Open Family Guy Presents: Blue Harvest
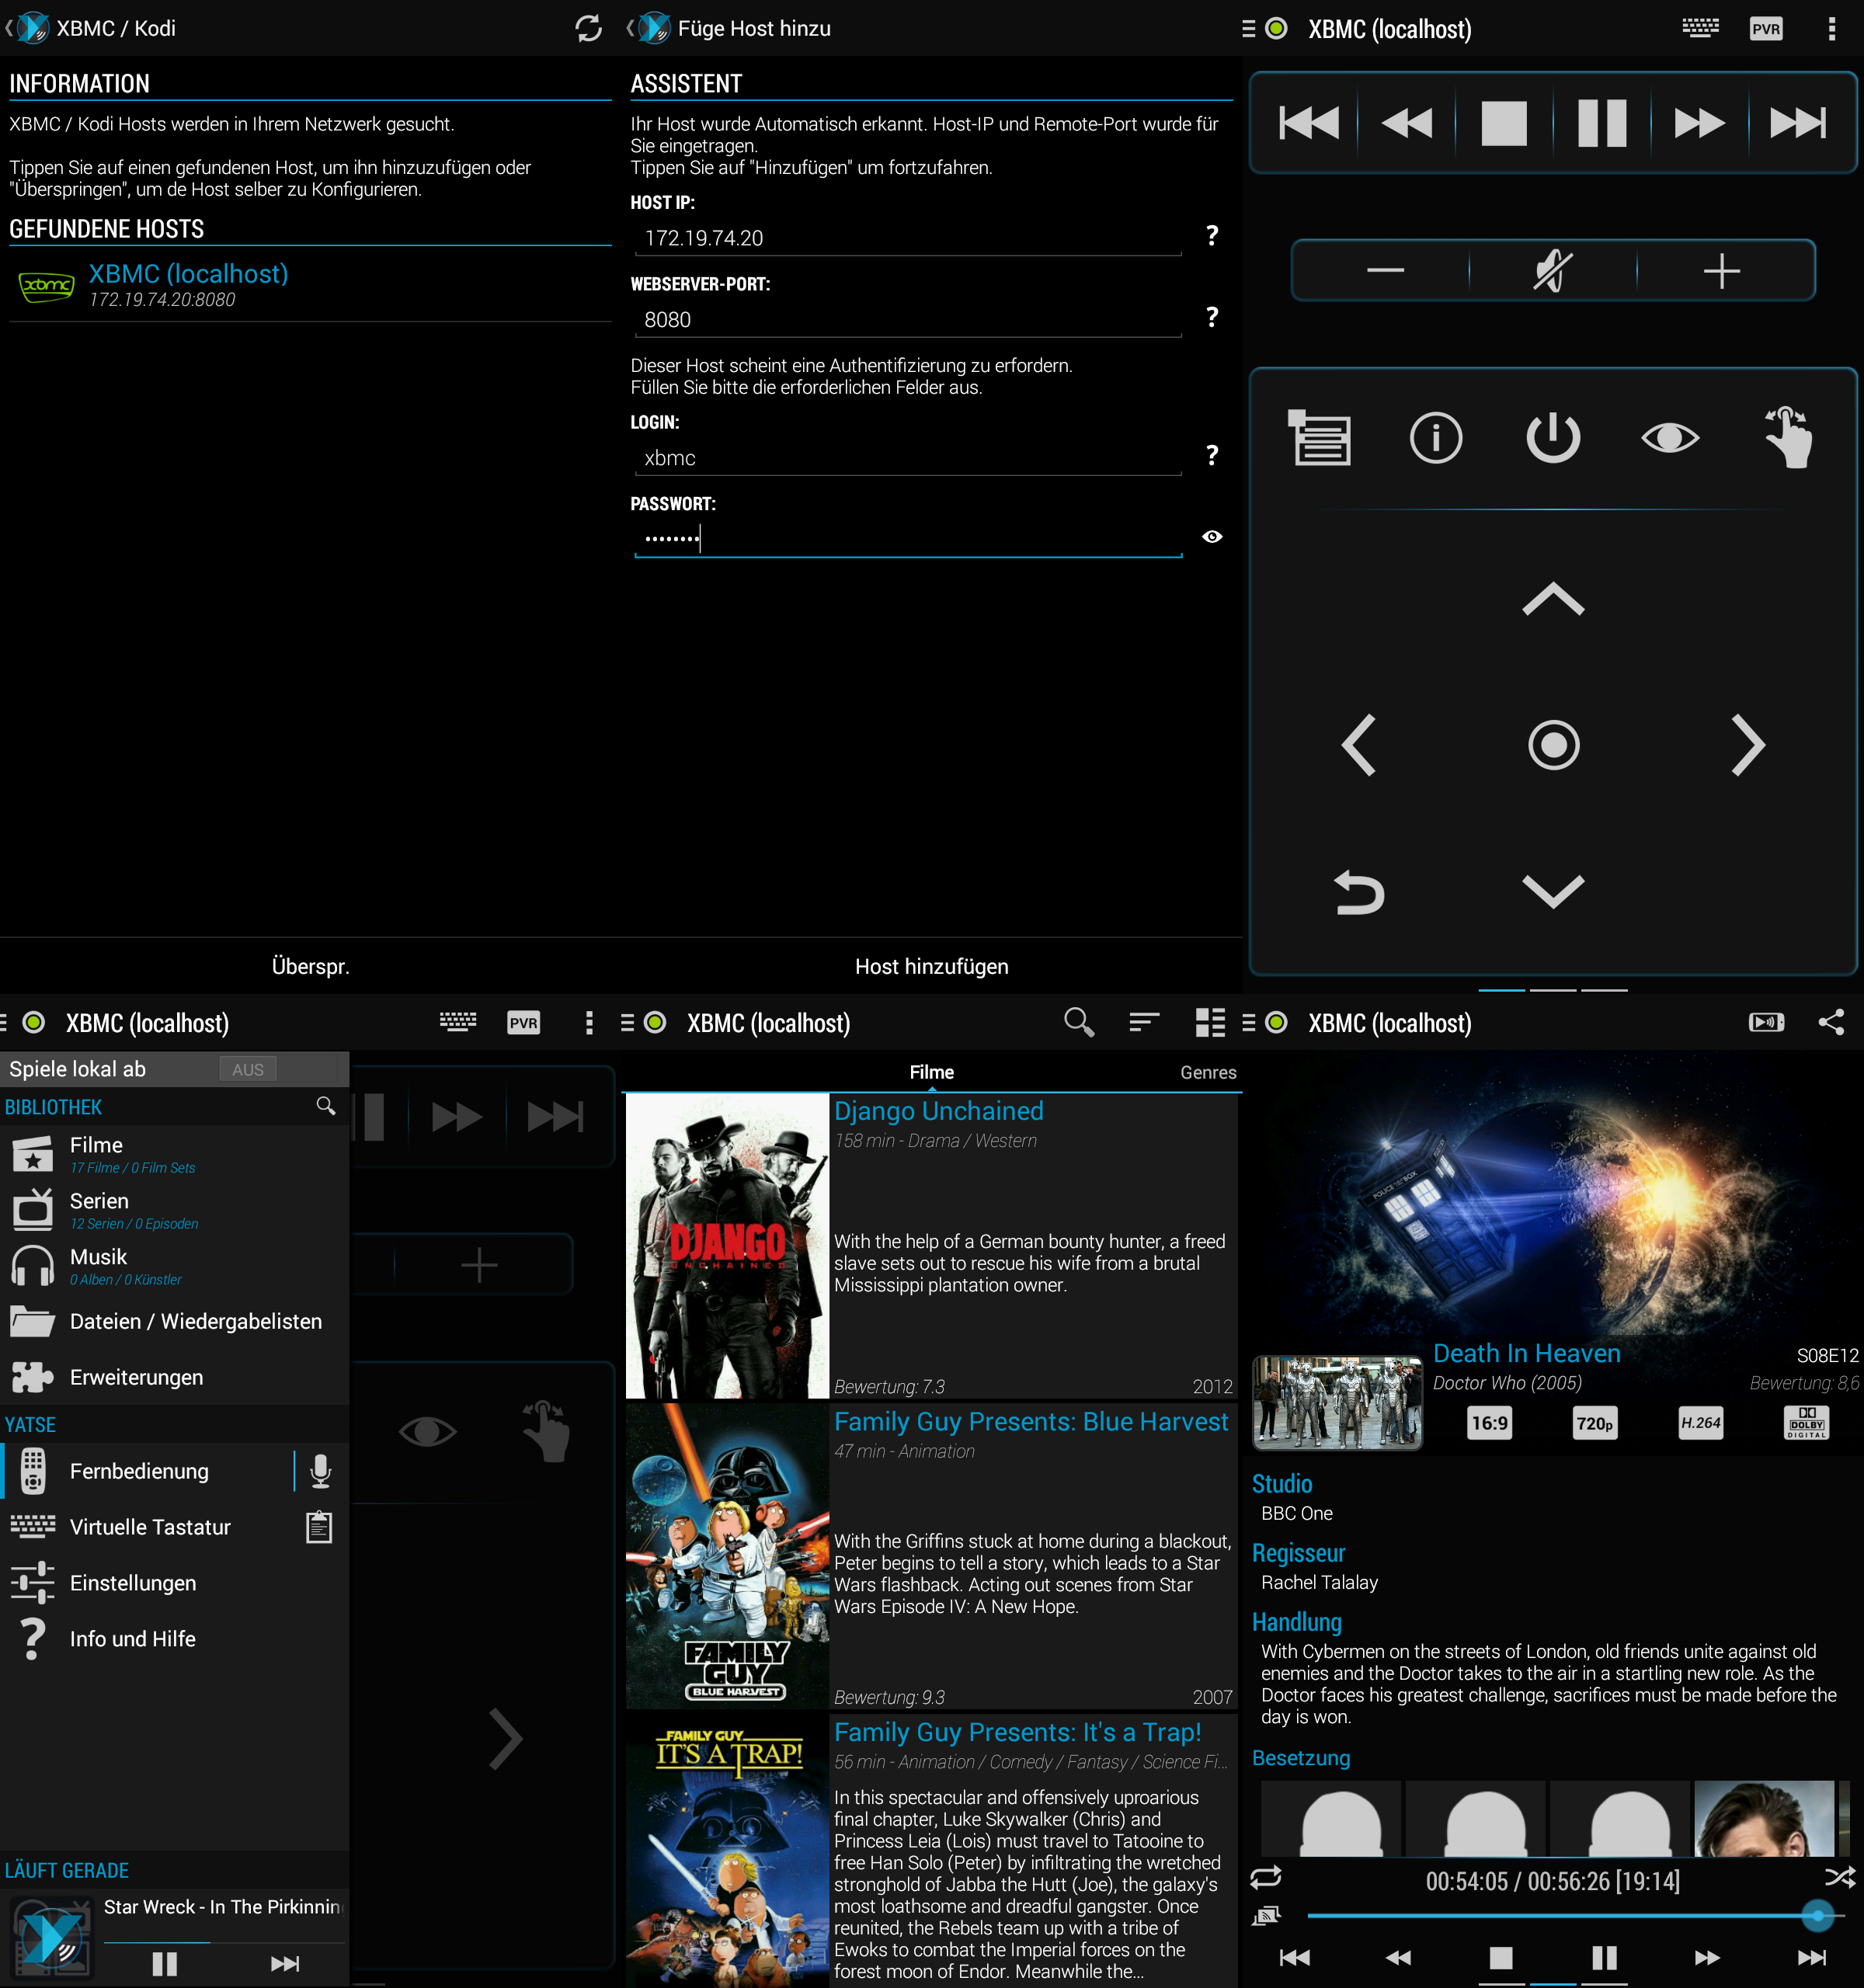The height and width of the screenshot is (1988, 1864). click(931, 1557)
